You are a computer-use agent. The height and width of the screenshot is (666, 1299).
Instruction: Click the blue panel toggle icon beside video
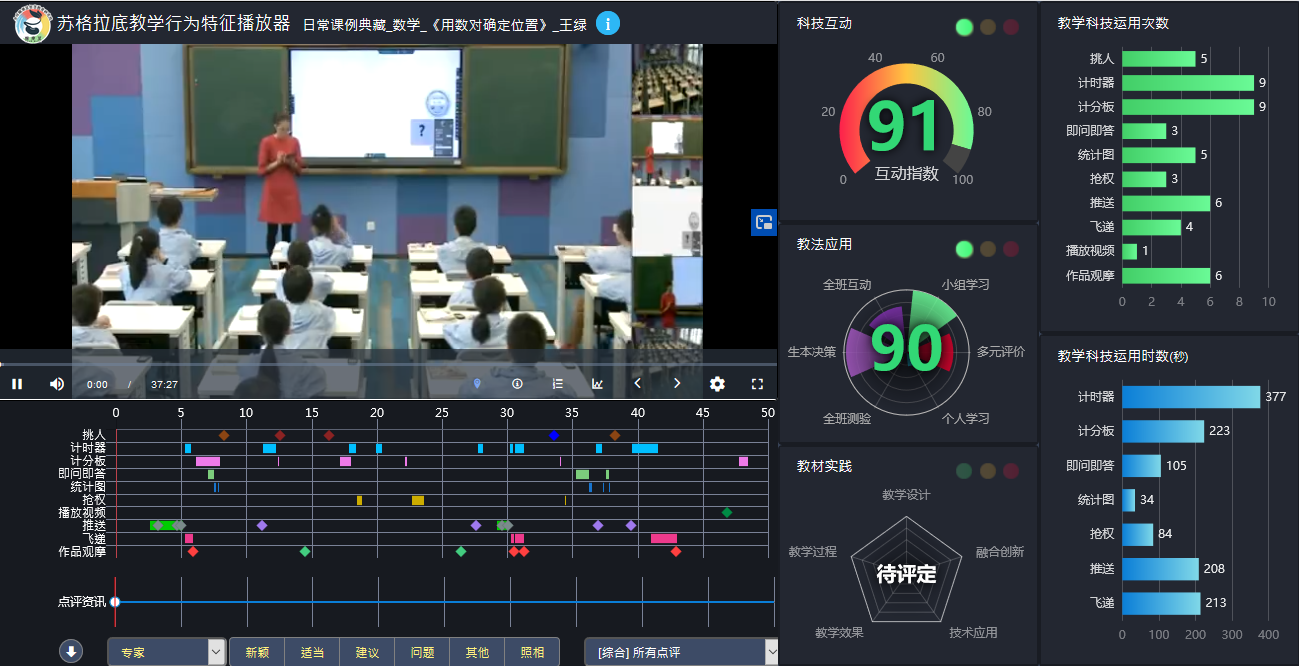763,223
